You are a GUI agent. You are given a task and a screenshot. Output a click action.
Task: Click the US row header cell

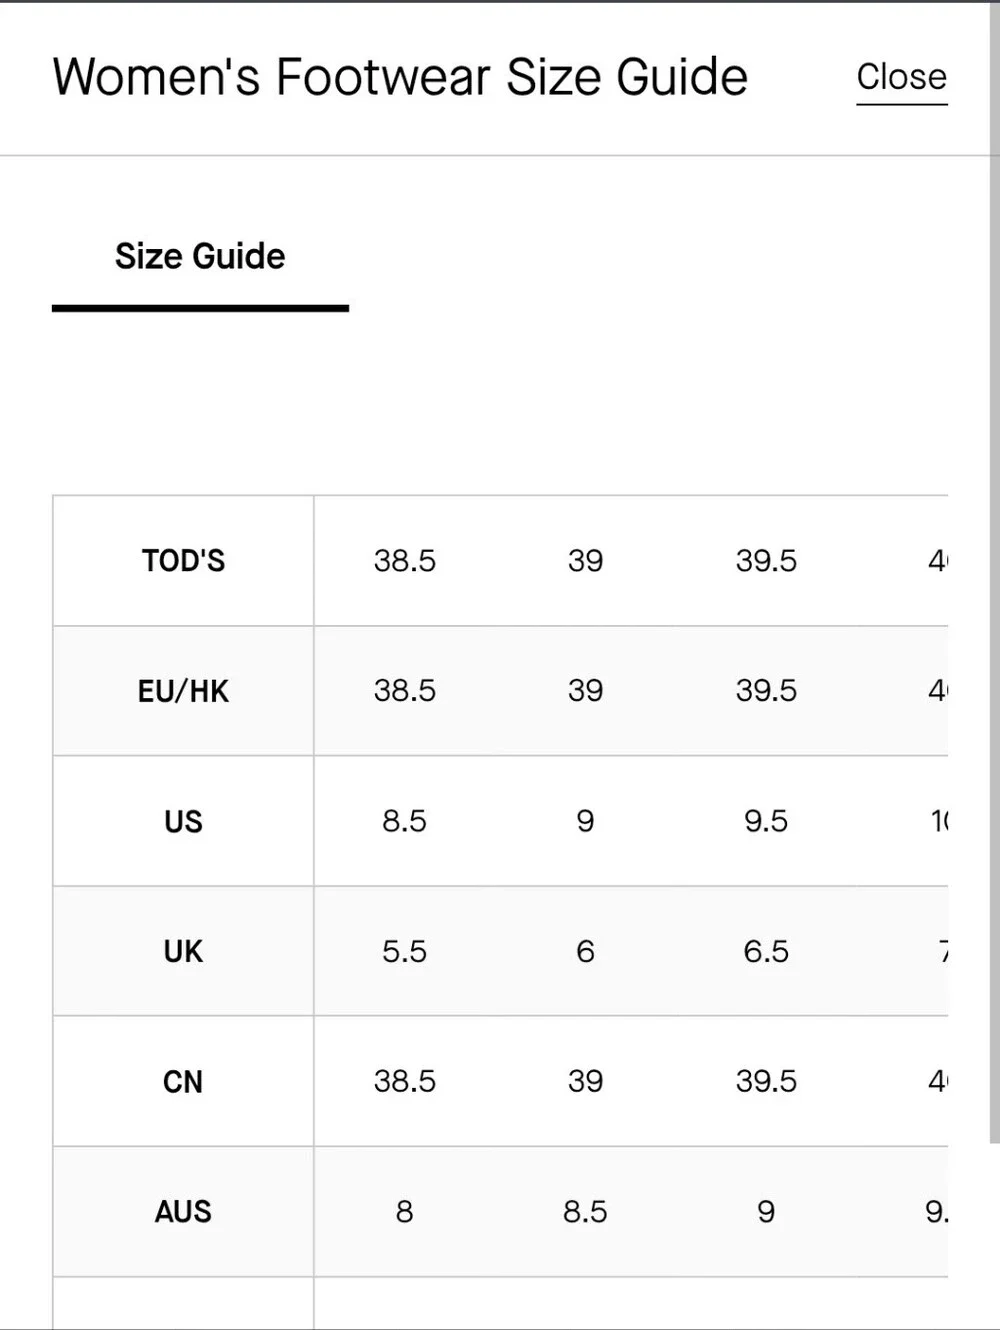[183, 821]
